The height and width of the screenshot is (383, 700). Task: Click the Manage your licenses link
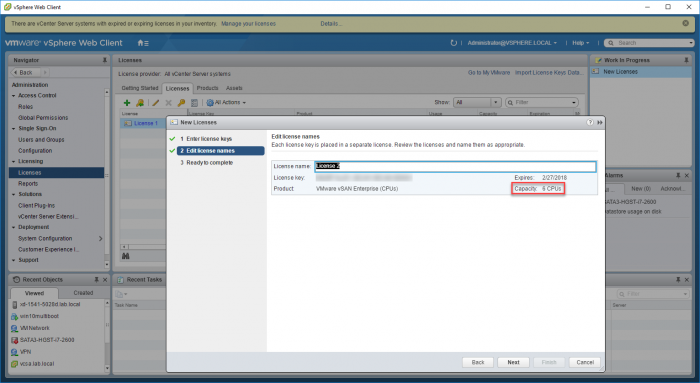coord(248,23)
